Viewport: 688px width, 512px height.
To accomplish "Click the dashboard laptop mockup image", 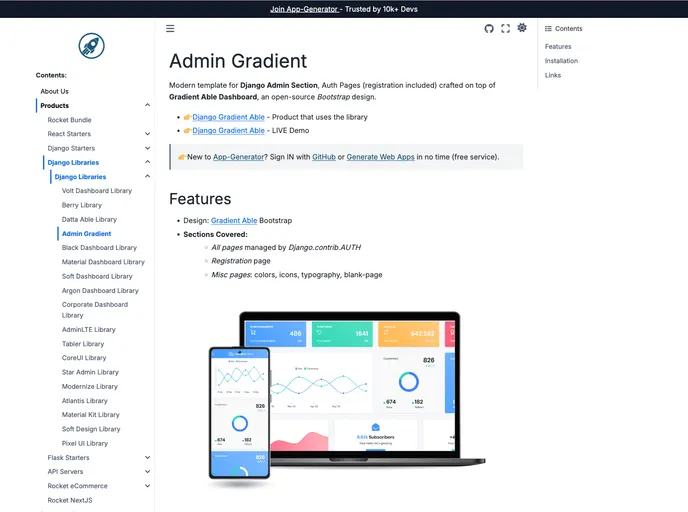I will tap(347, 400).
